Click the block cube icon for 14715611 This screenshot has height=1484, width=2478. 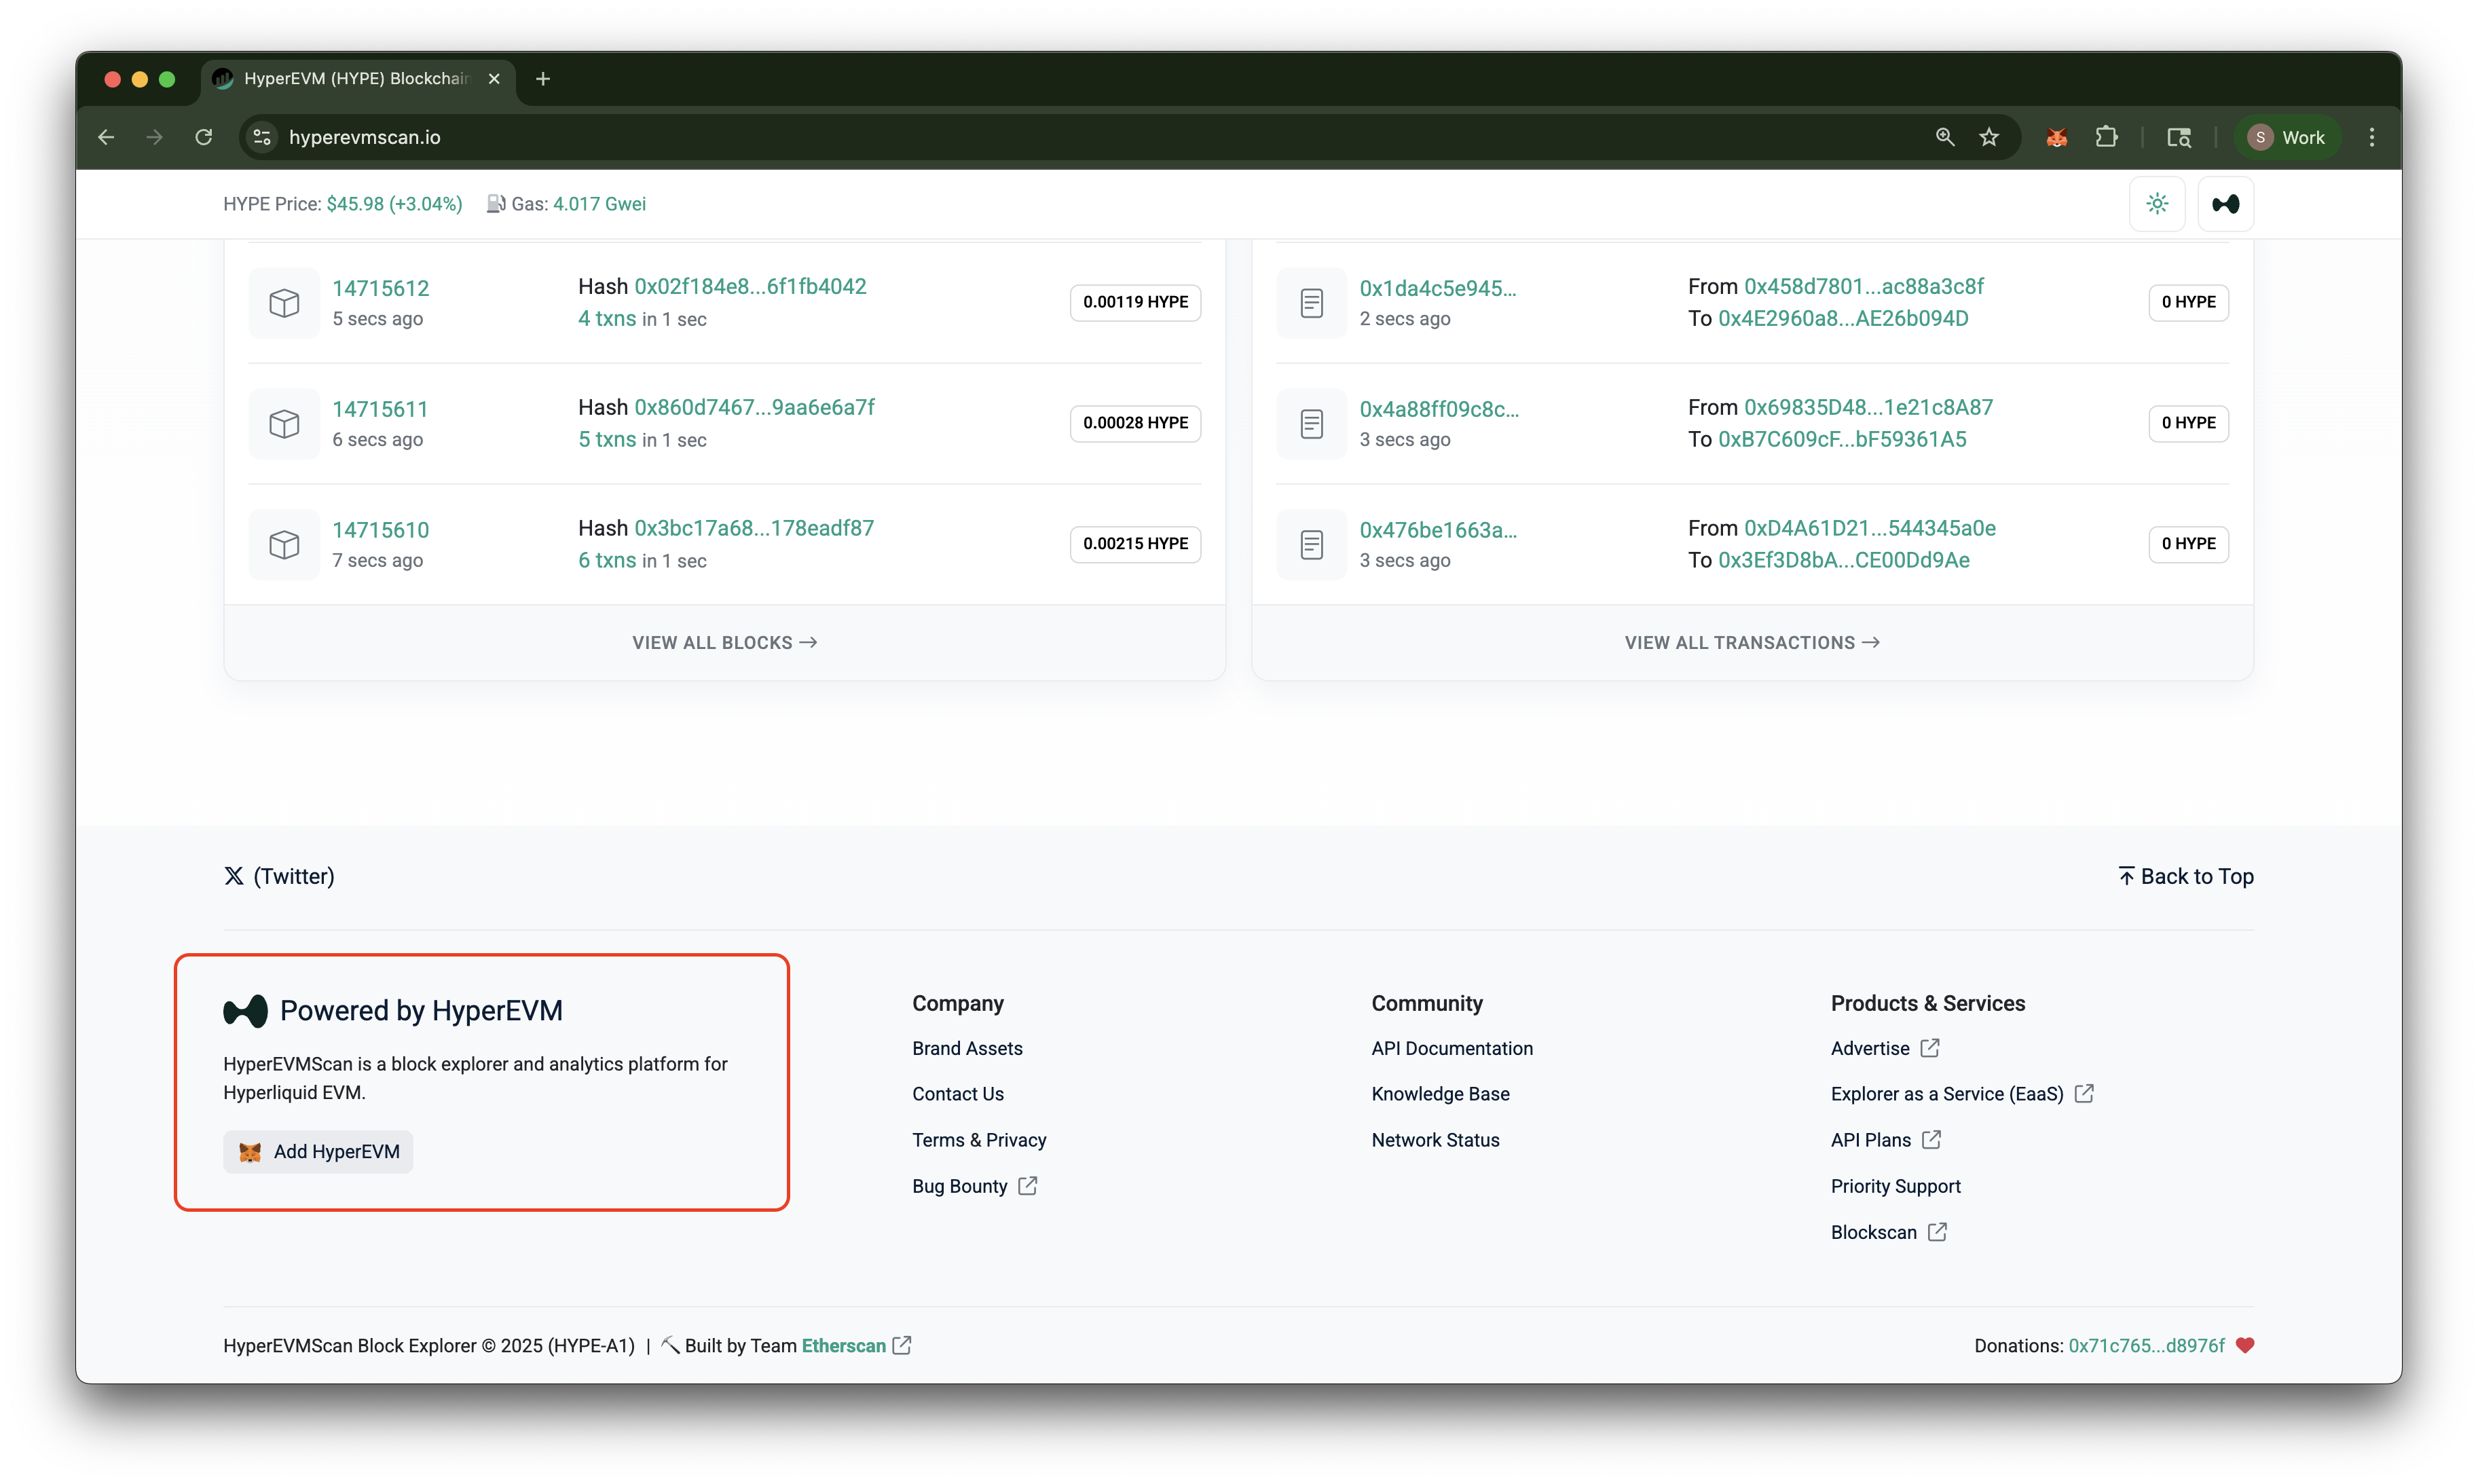(284, 424)
